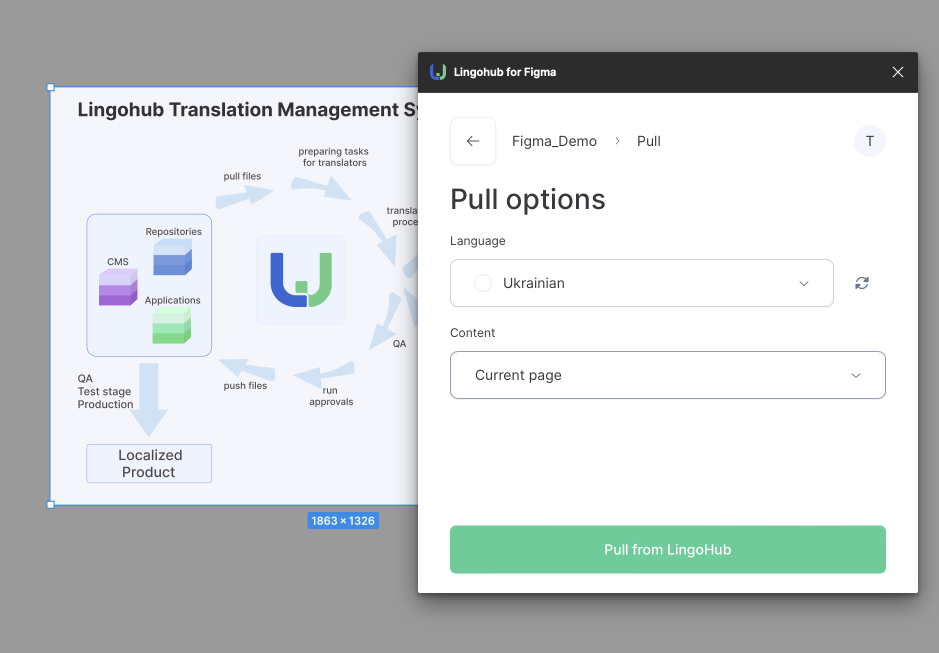Click the Pull breadcrumb label

click(649, 141)
